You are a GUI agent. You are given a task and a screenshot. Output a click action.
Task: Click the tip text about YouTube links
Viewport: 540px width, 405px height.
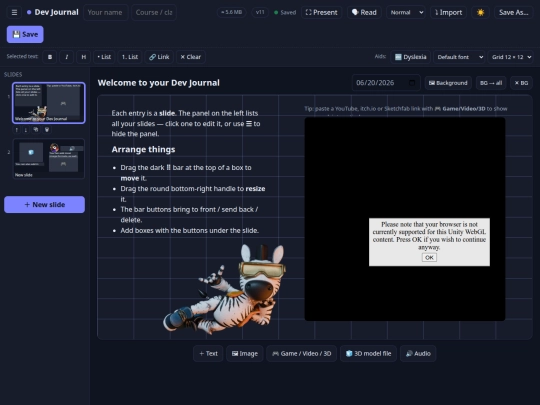point(405,109)
